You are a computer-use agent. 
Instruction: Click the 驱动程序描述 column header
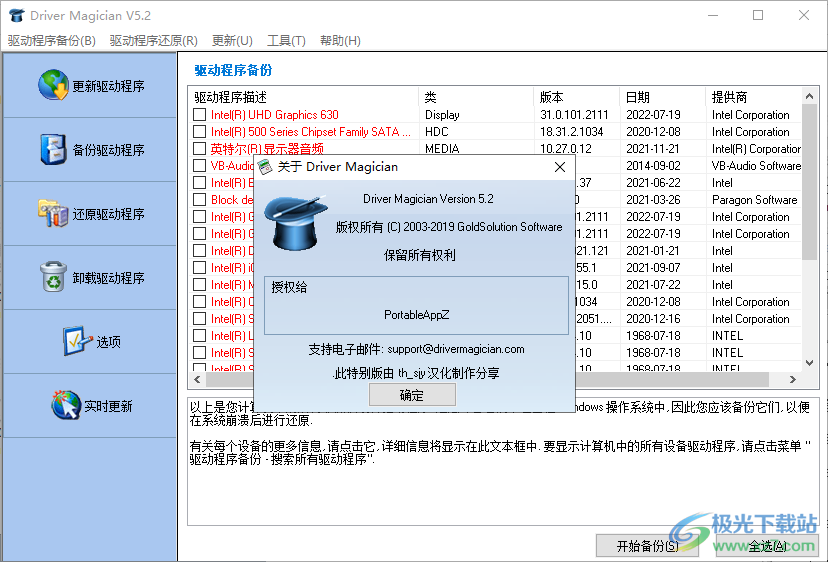(x=304, y=97)
